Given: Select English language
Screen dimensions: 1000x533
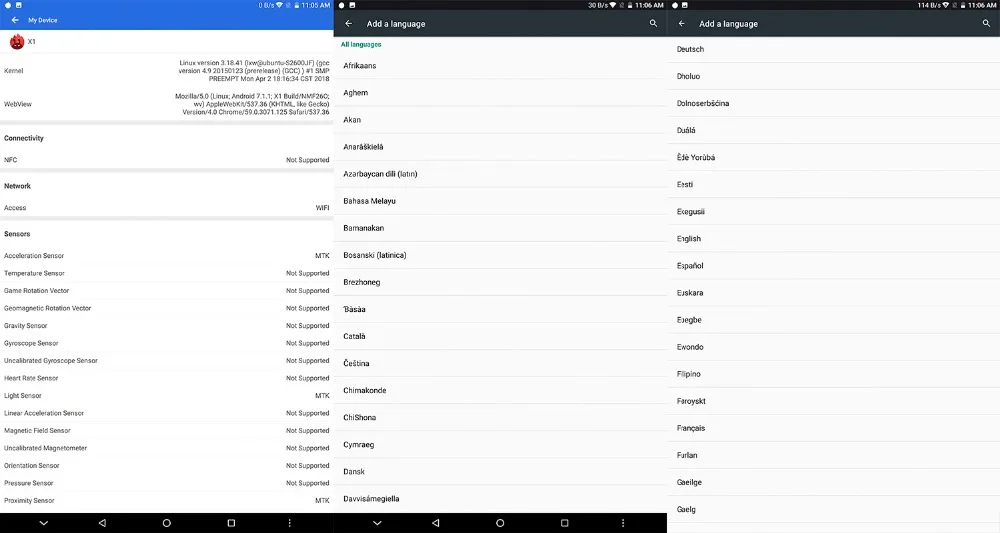Looking at the screenshot, I should pos(834,239).
